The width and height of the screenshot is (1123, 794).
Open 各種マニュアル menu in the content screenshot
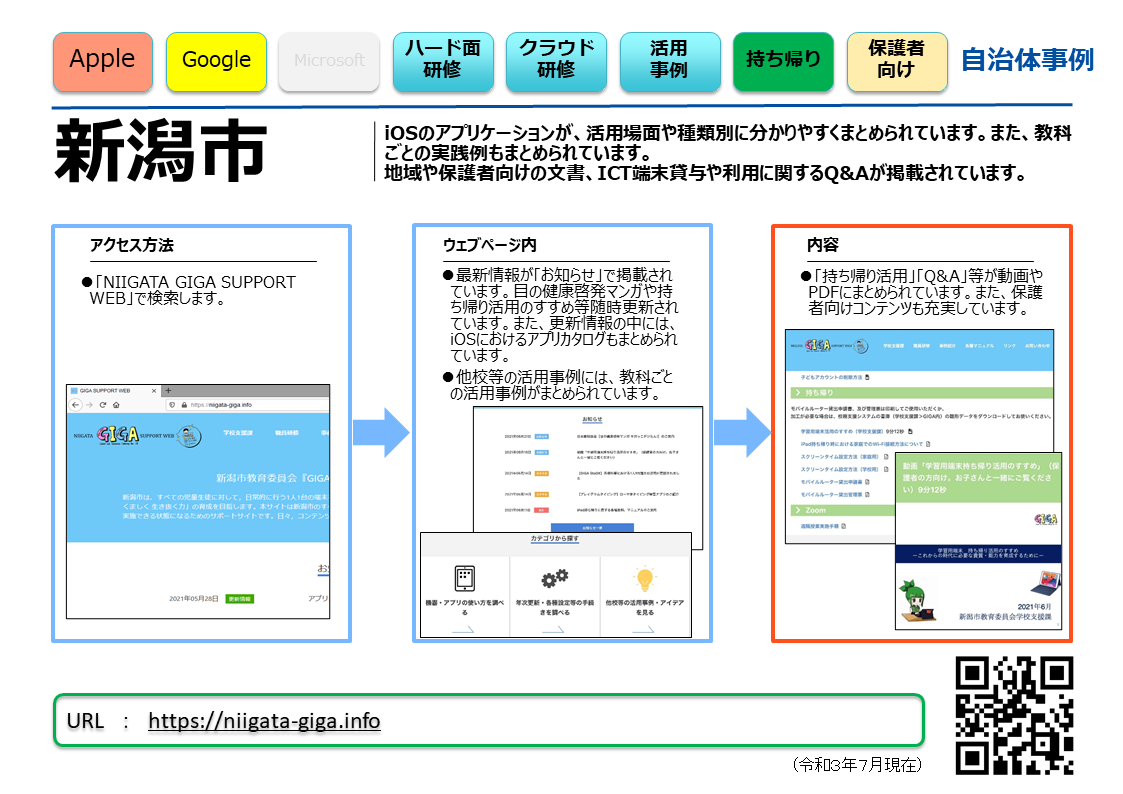coord(979,346)
